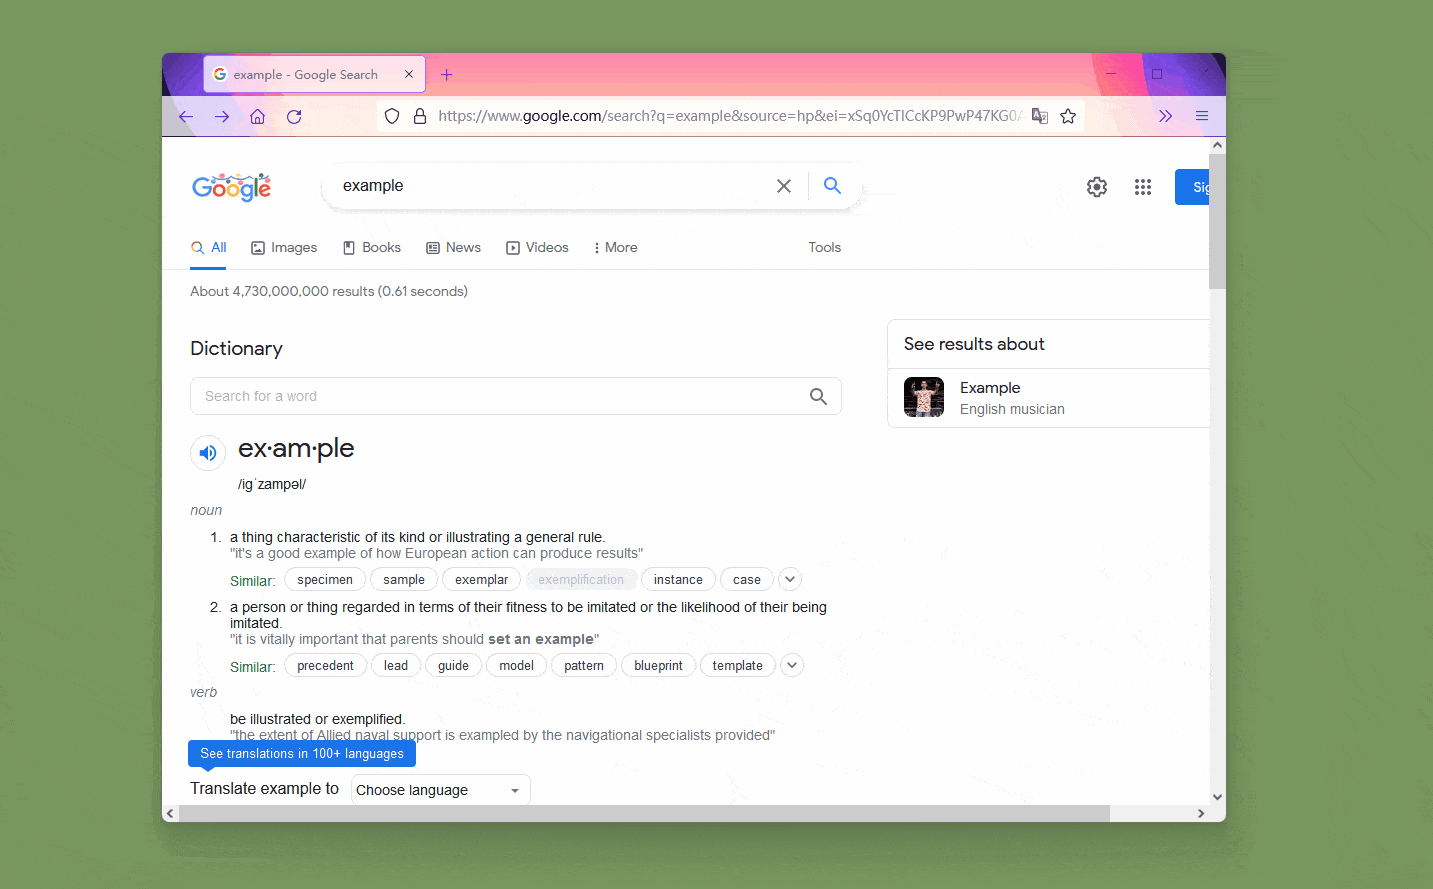The height and width of the screenshot is (889, 1433).
Task: Open a new tab with the plus button
Action: point(447,75)
